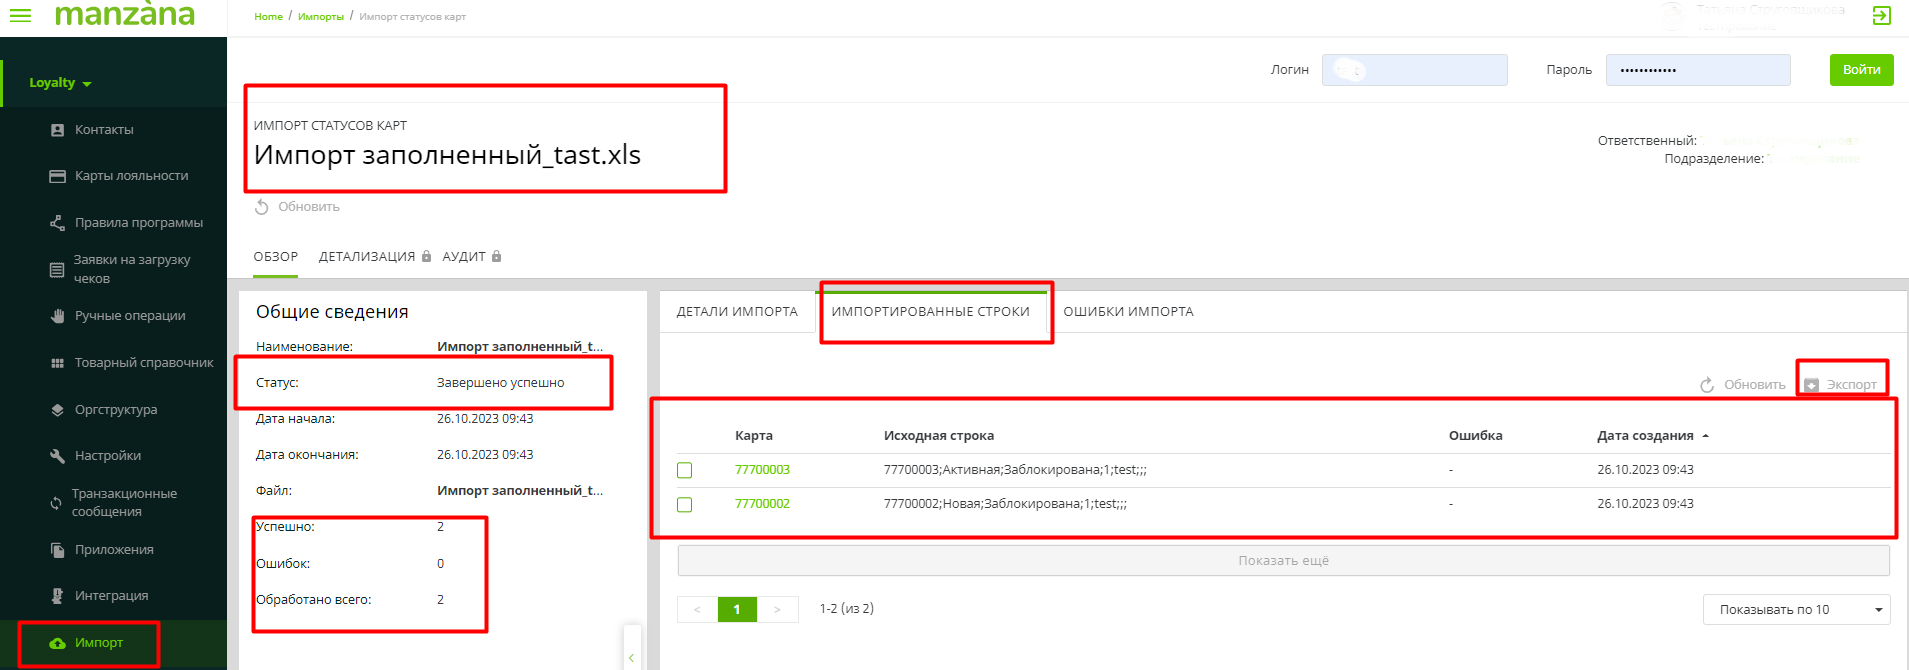Open the Детали импорта tab
Viewport: 1909px width, 670px height.
pos(737,312)
